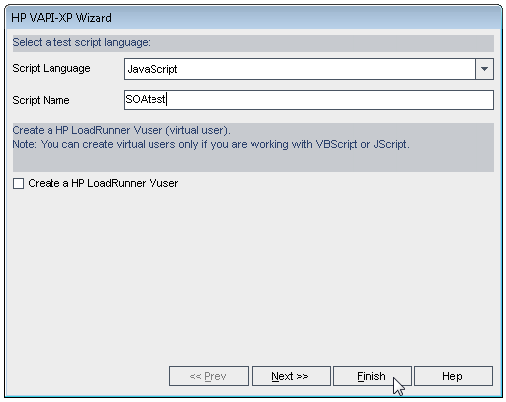
Task: Click the Finish button
Action: [x=372, y=376]
